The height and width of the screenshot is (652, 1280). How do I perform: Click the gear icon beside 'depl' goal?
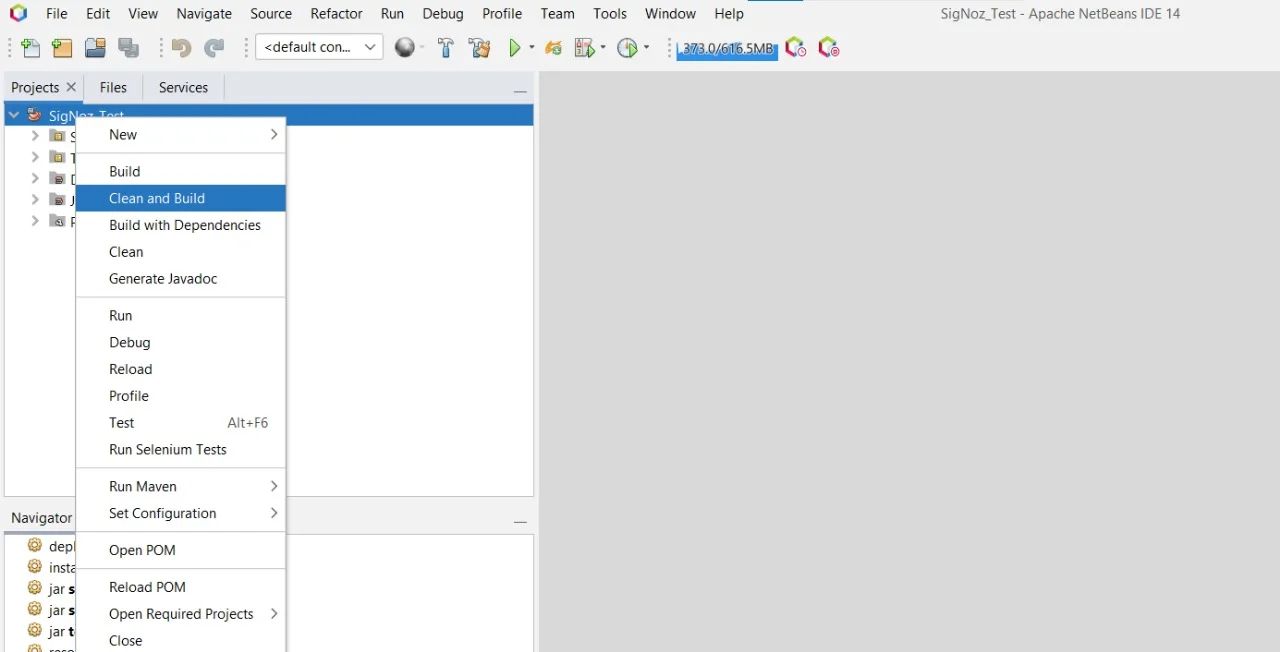(x=35, y=546)
